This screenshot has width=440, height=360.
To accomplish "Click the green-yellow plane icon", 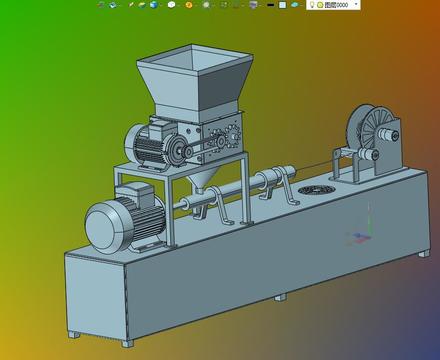I will click(142, 5).
